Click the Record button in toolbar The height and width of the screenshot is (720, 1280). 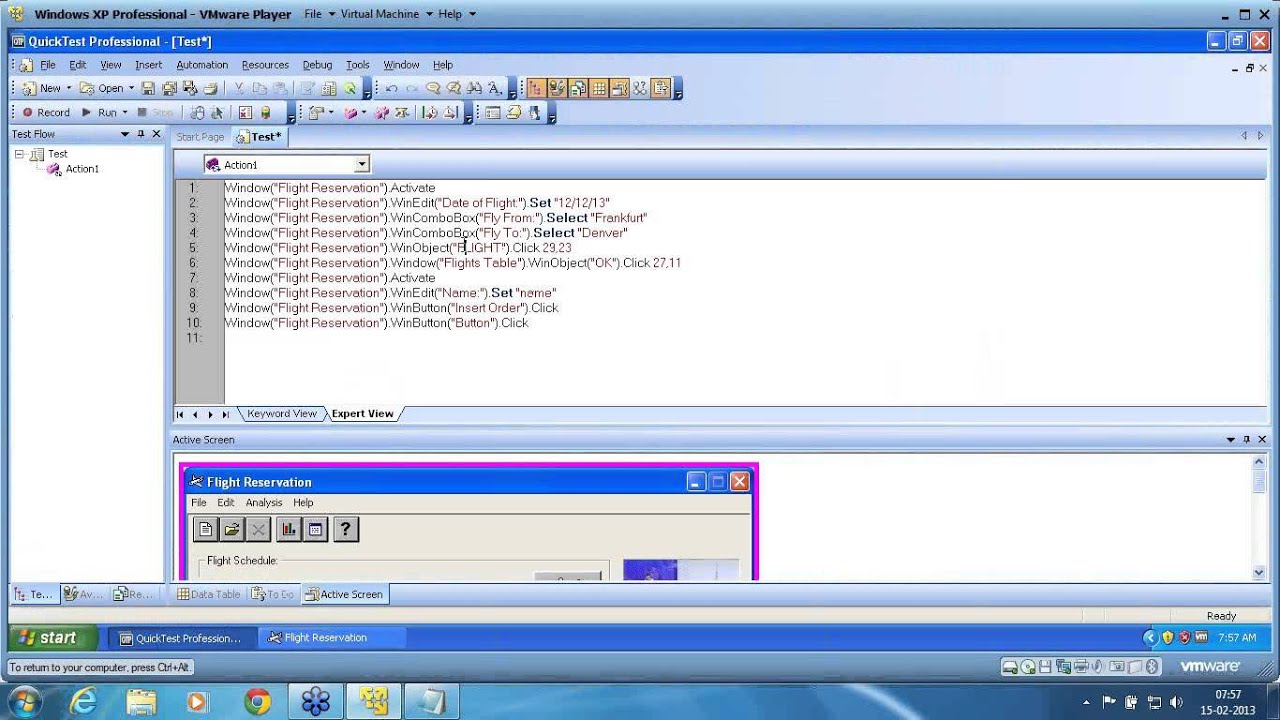(45, 113)
